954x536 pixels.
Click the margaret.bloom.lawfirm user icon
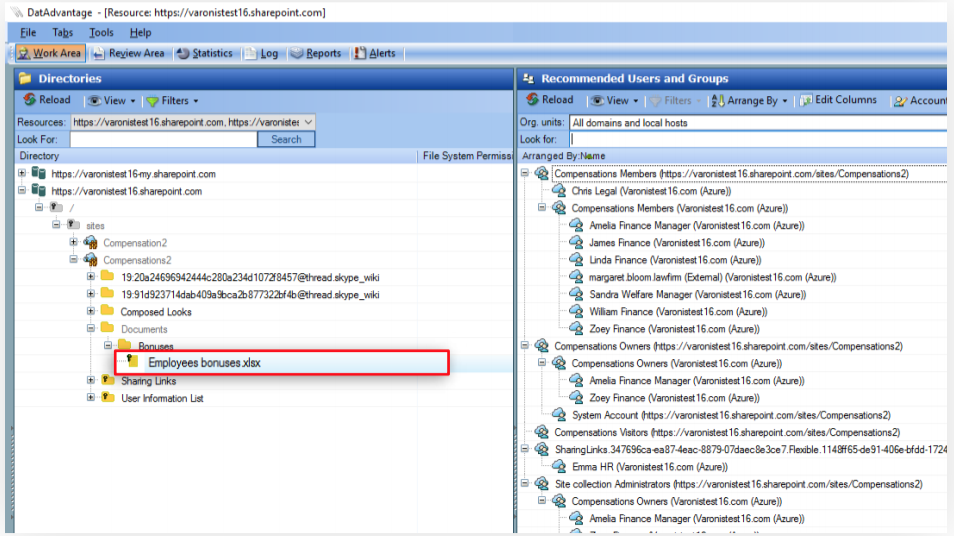(x=576, y=277)
